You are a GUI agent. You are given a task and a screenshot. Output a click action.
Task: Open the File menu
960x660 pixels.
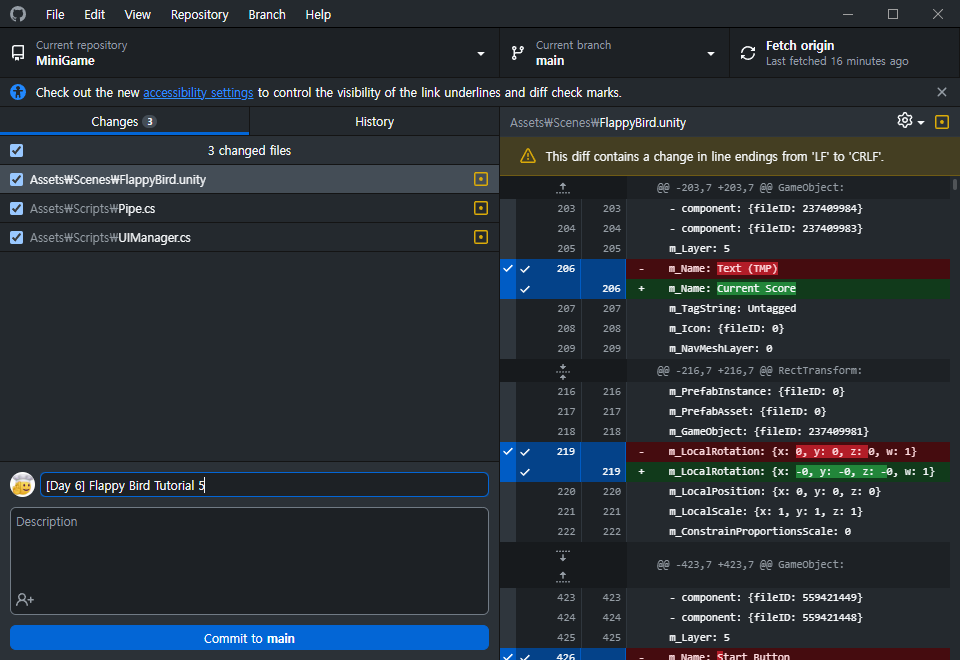(55, 14)
